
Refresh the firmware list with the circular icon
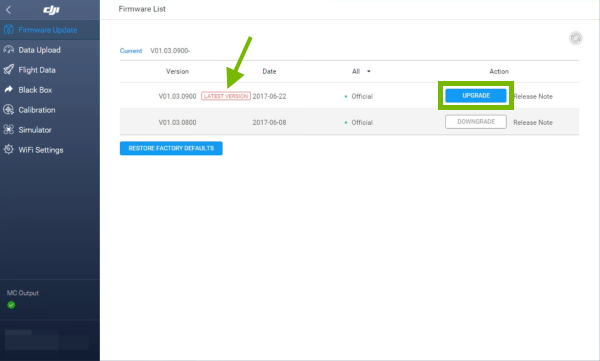(576, 38)
